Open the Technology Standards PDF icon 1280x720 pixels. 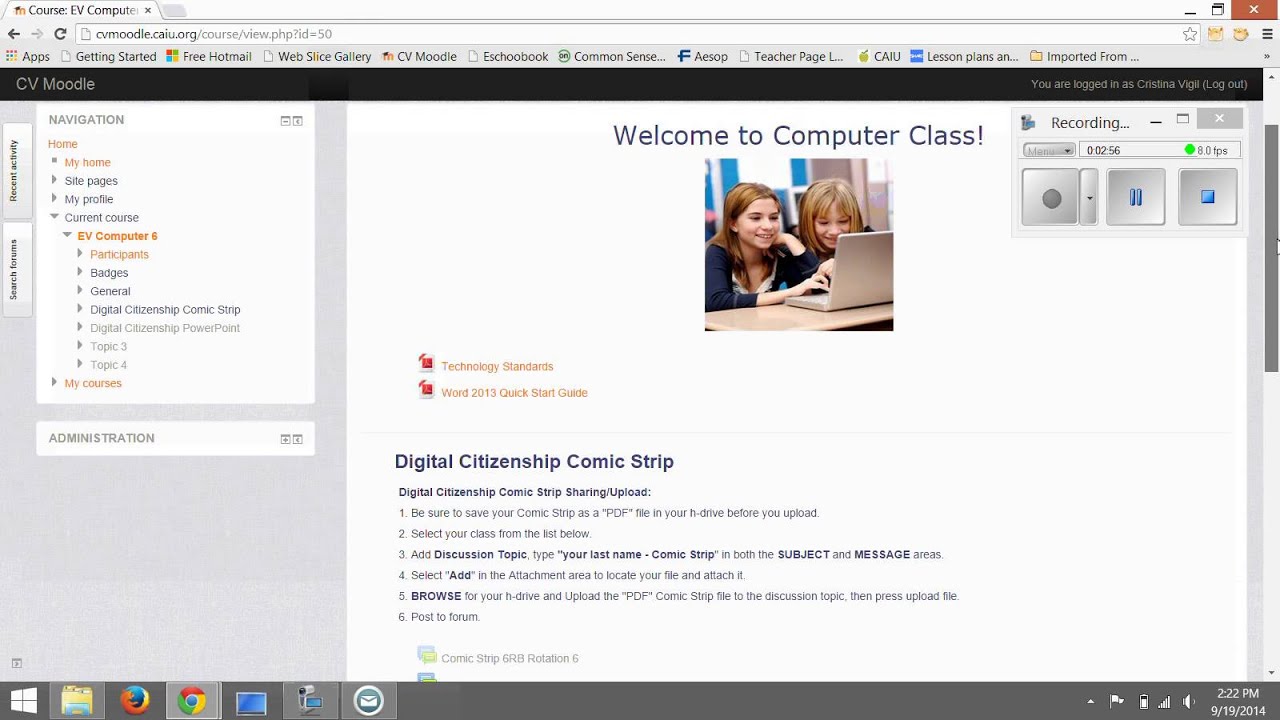pos(427,364)
